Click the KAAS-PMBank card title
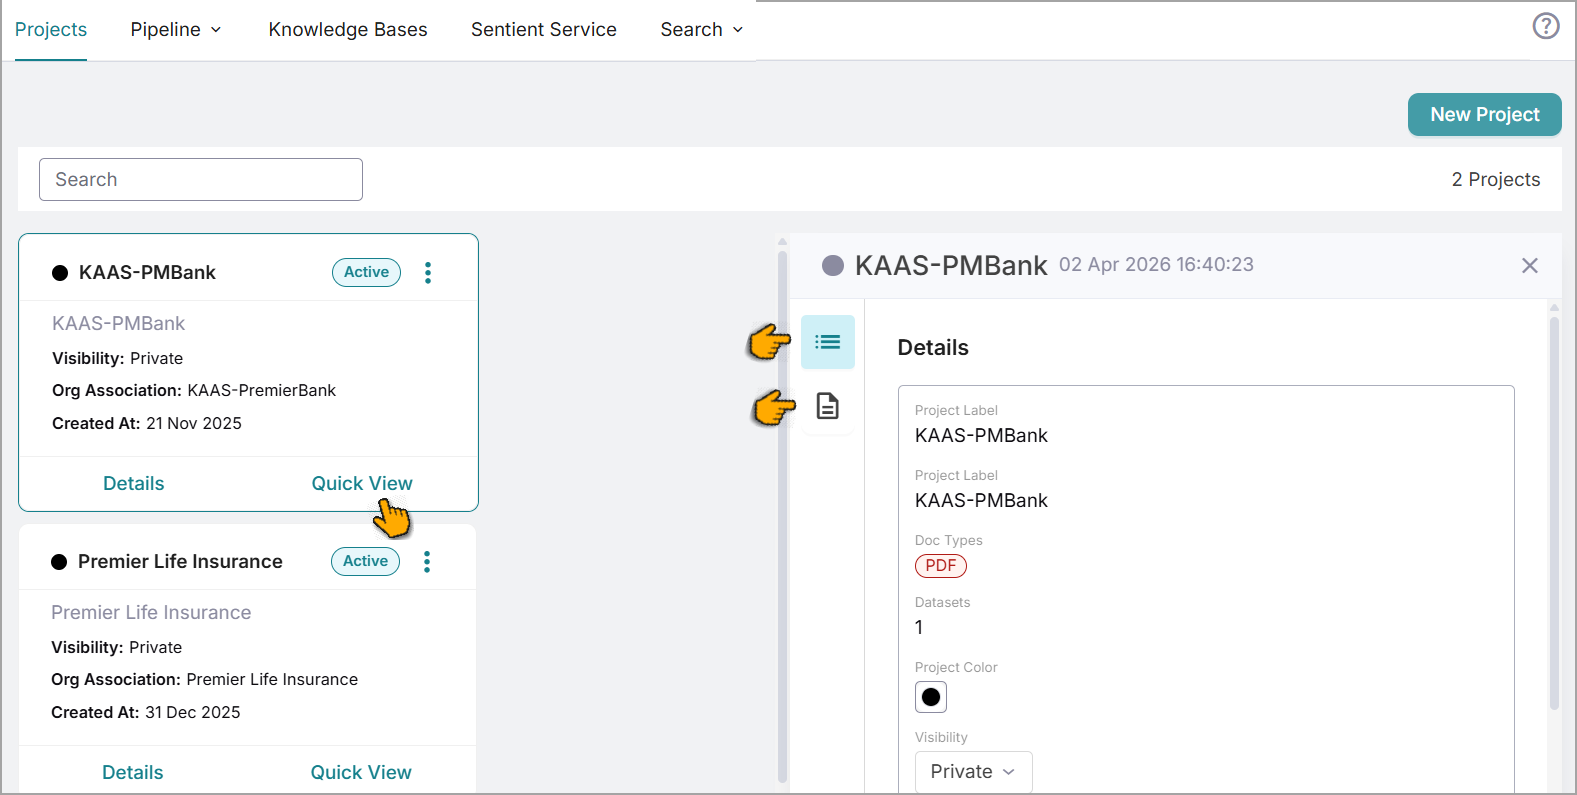The width and height of the screenshot is (1577, 795). point(147,273)
